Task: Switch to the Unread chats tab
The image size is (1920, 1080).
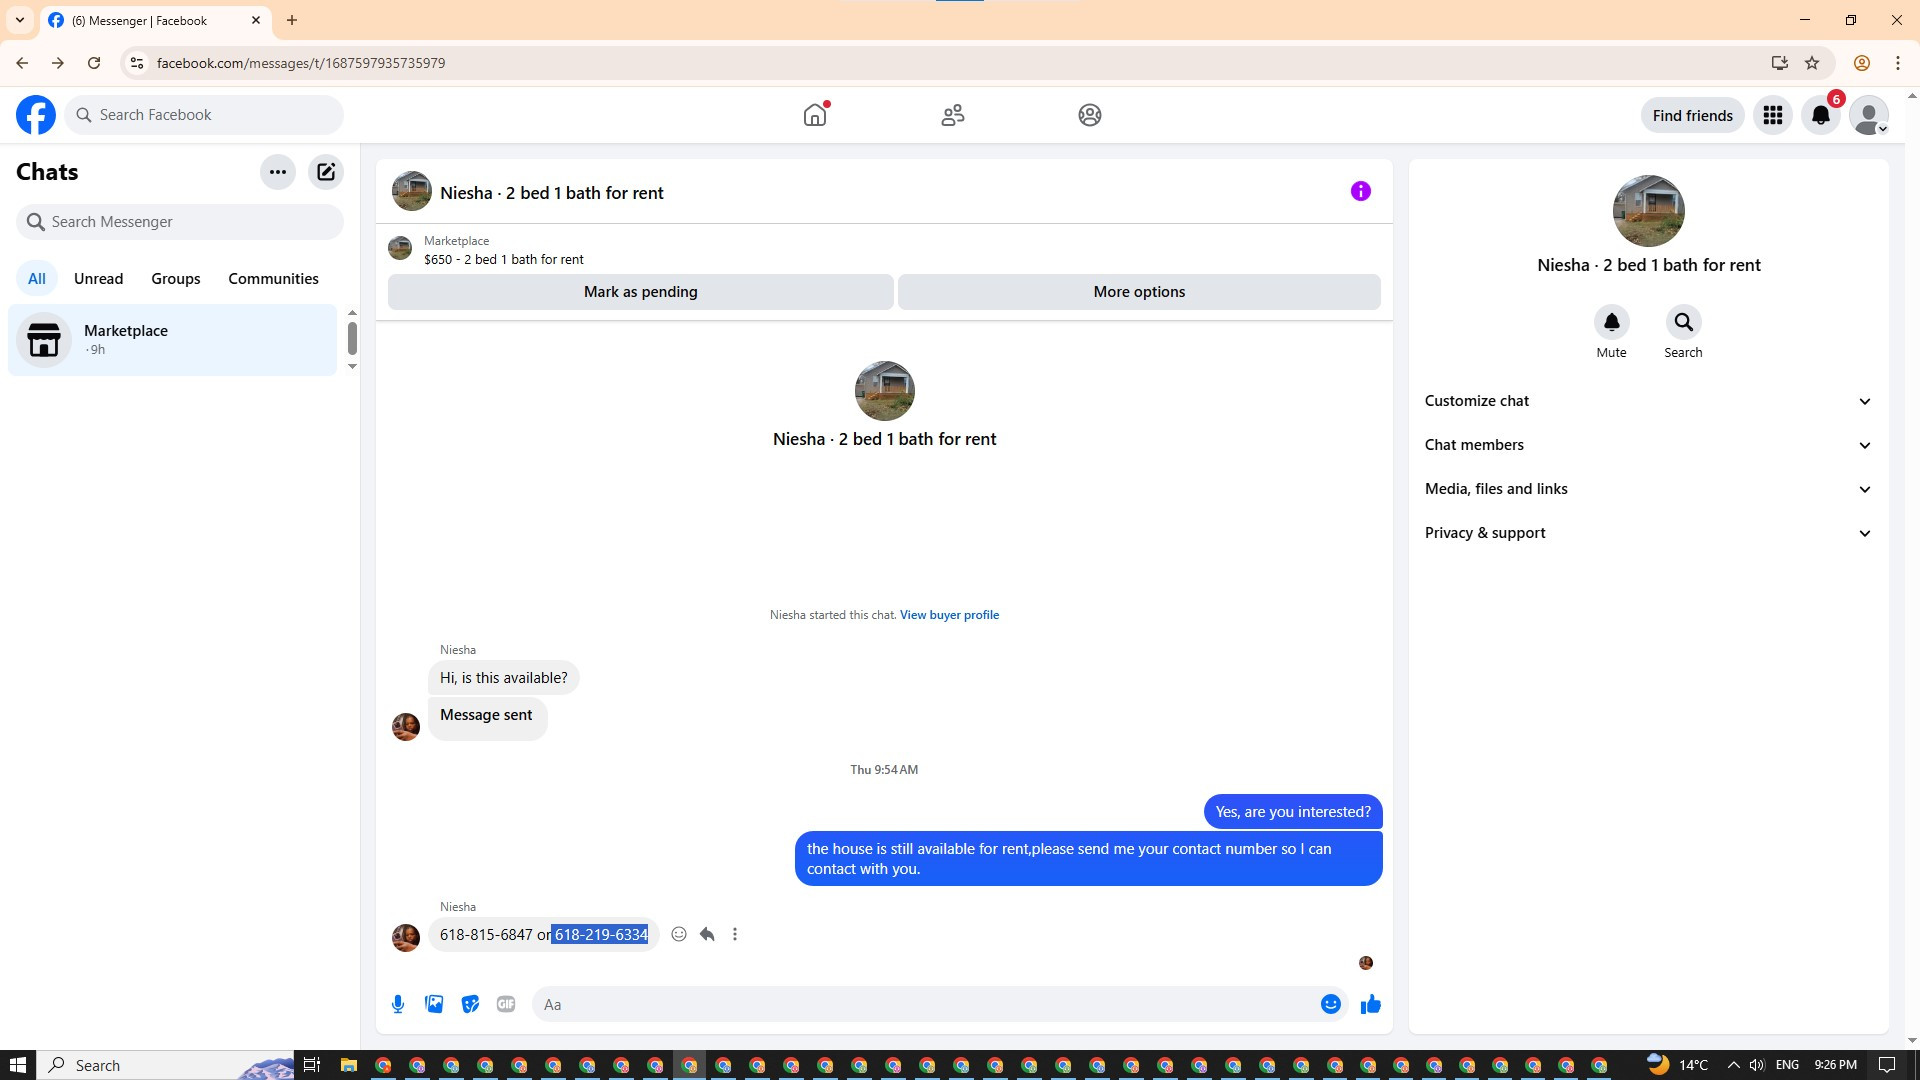Action: (98, 279)
